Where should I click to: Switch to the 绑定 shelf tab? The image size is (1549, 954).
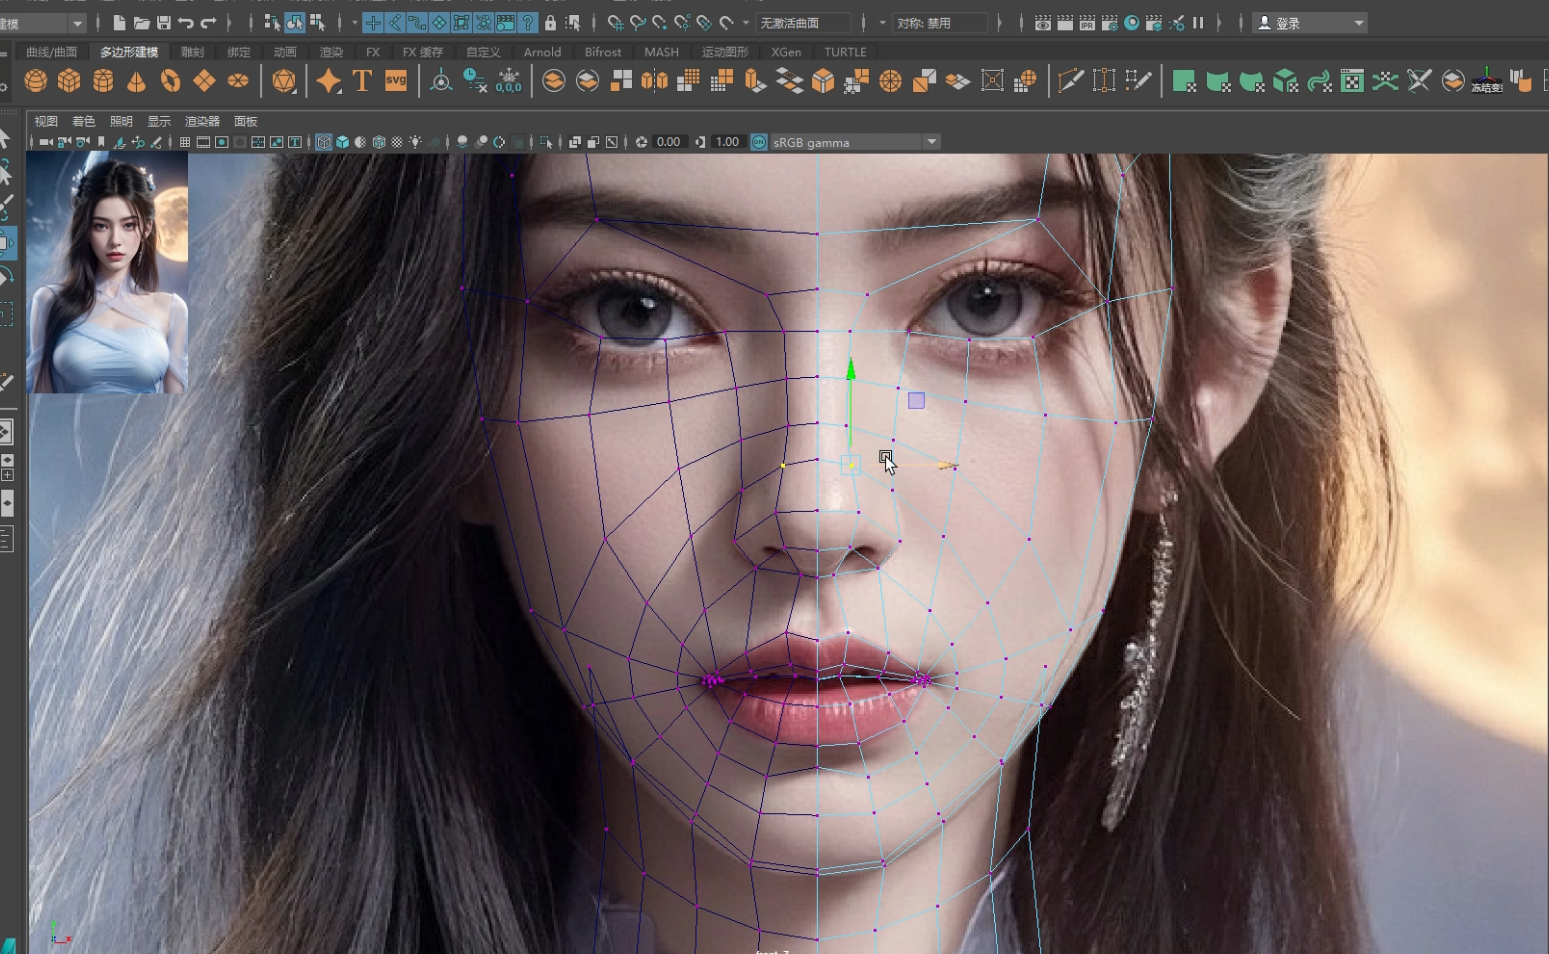[239, 52]
